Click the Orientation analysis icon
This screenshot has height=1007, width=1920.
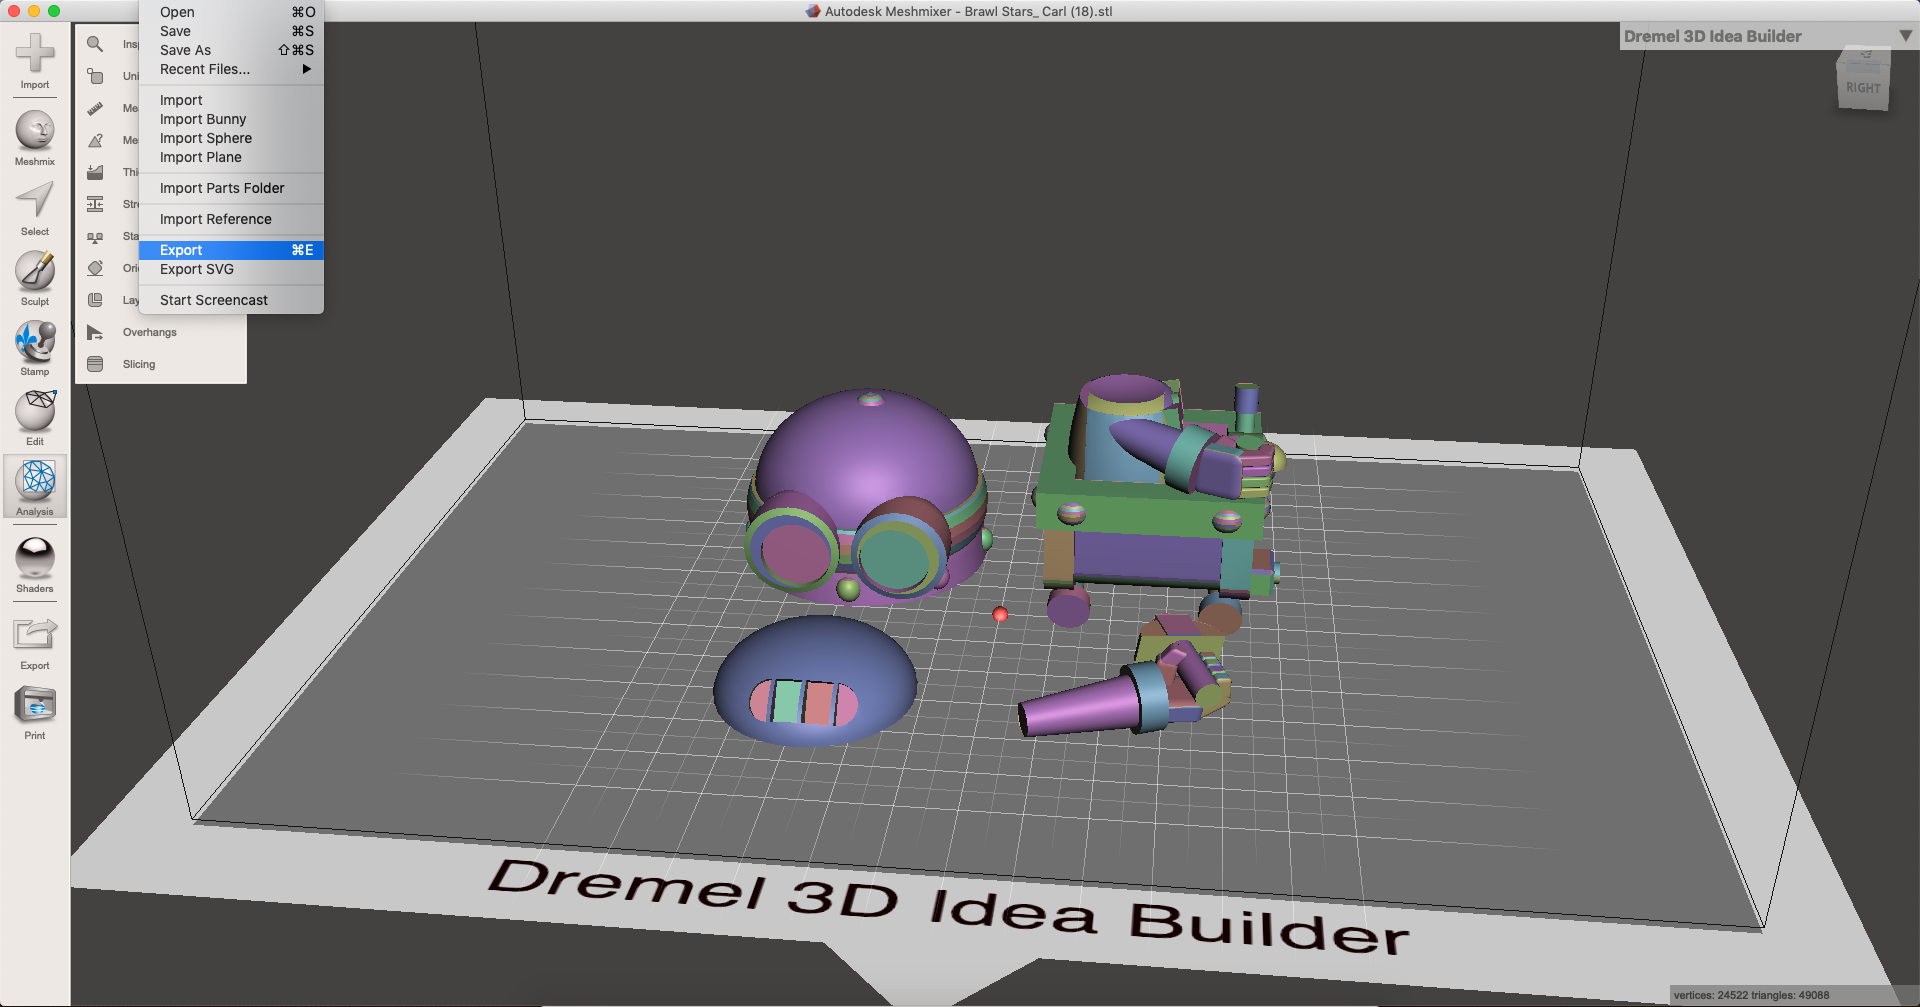click(95, 268)
